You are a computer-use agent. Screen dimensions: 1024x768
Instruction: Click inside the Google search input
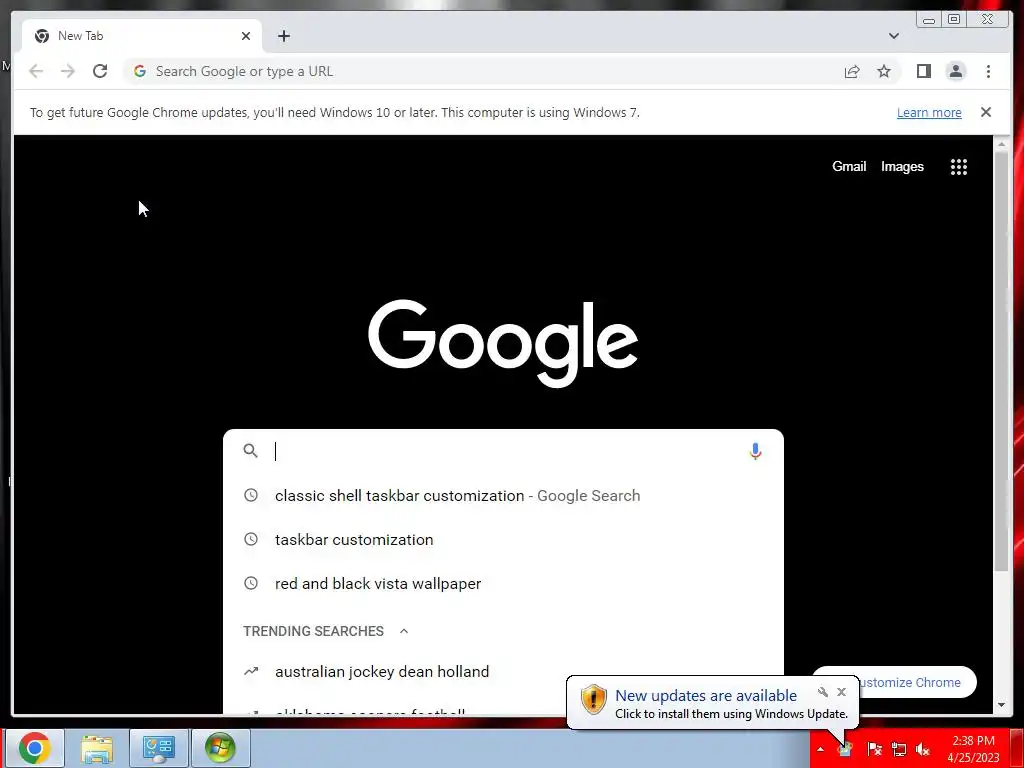503,451
